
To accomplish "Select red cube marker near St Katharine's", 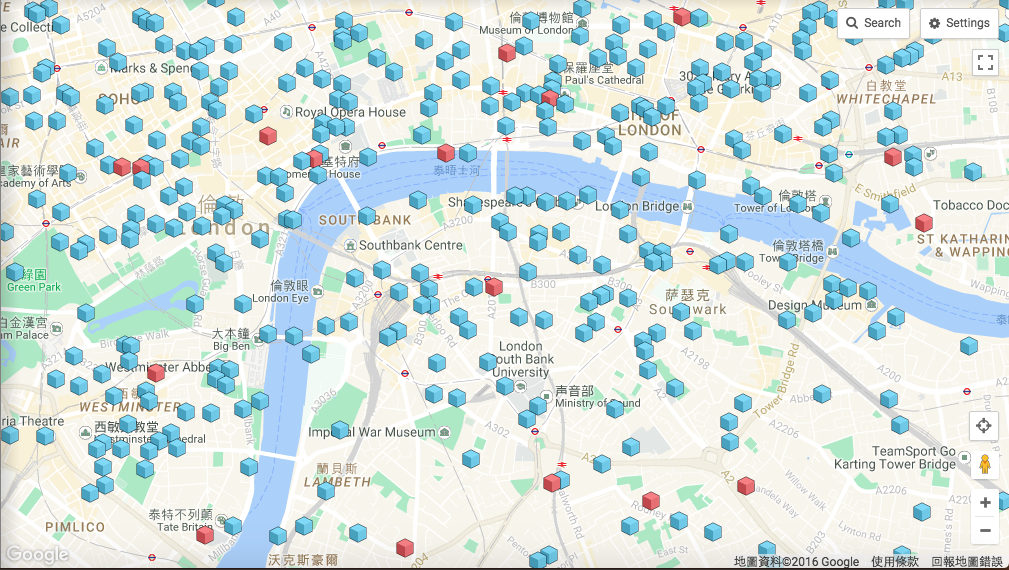I will point(924,223).
